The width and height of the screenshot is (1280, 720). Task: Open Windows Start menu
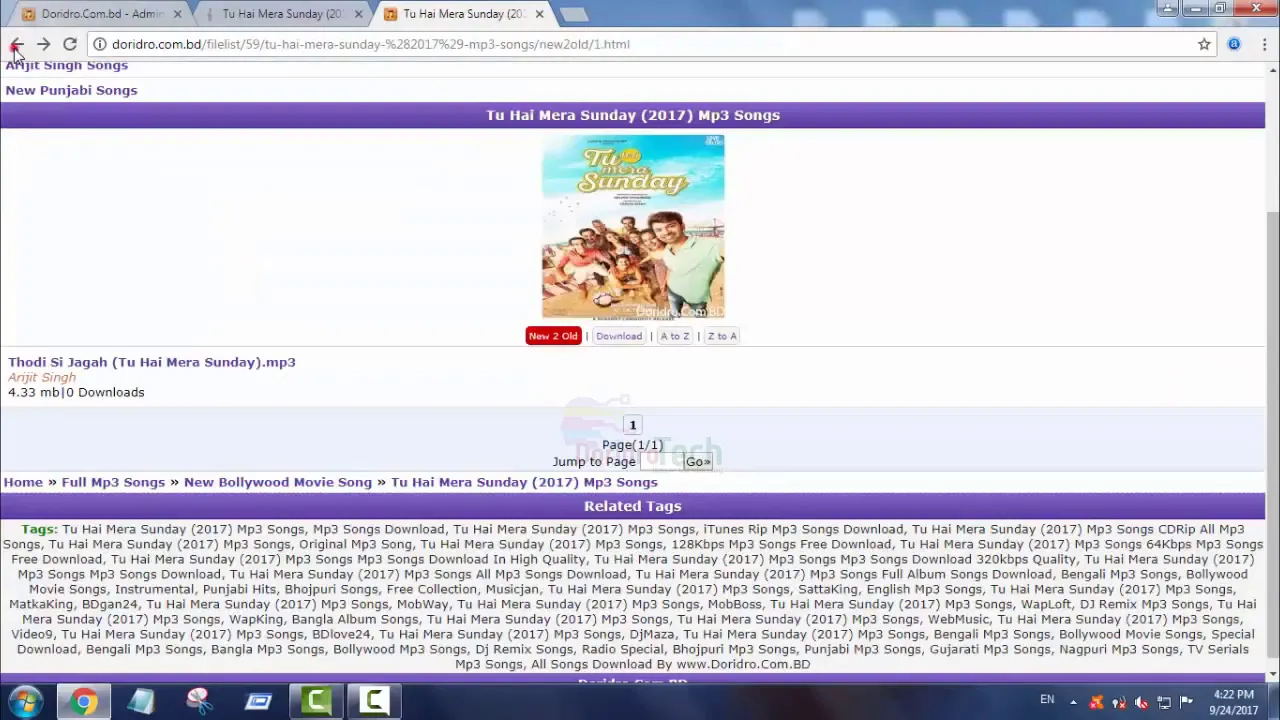coord(26,701)
